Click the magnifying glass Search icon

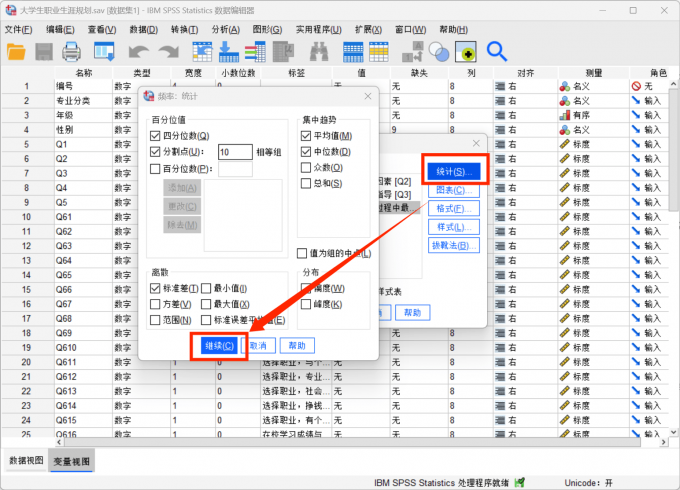(x=496, y=50)
